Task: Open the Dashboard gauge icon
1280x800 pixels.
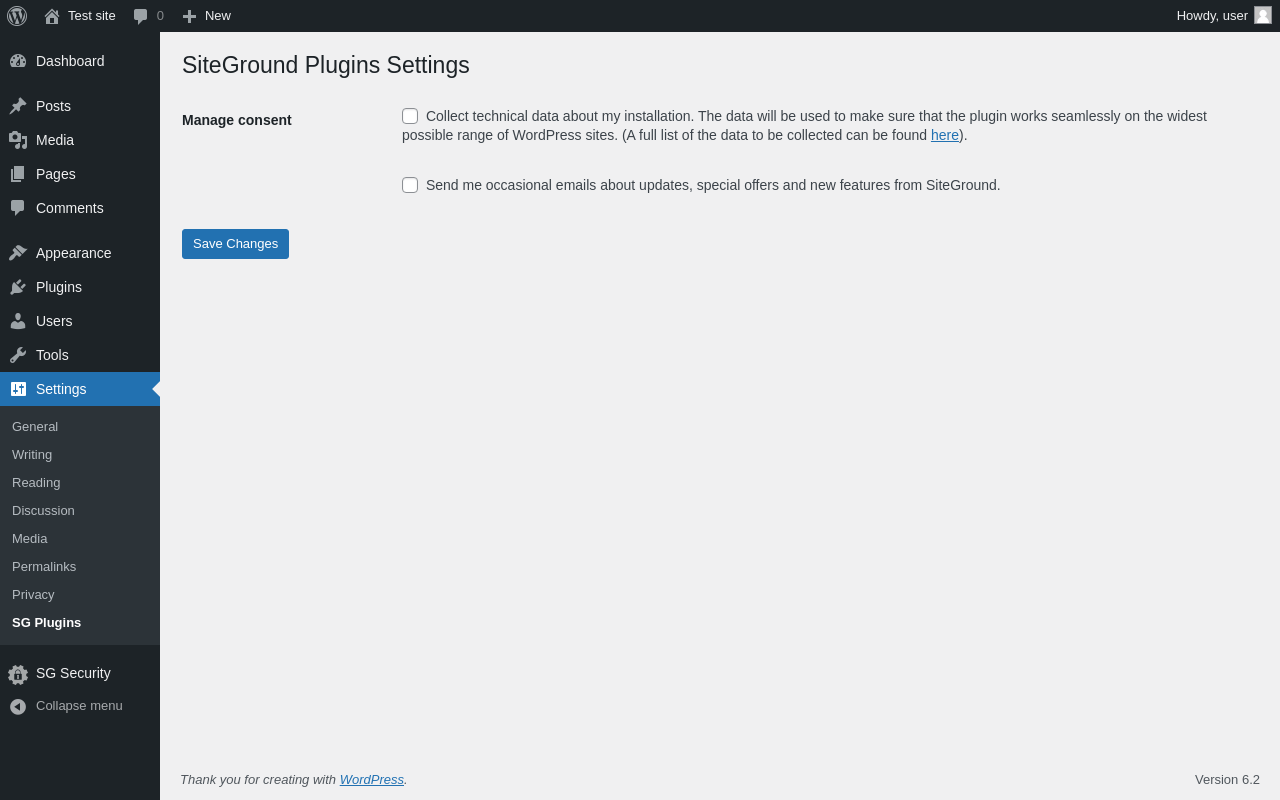Action: click(18, 61)
